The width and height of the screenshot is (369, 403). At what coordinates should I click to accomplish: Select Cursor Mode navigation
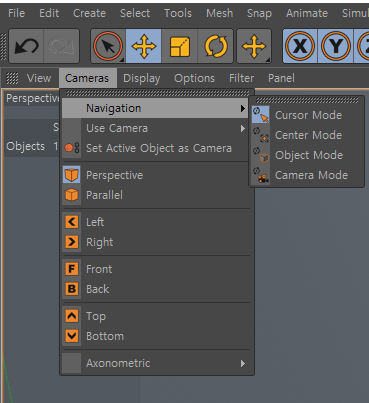[308, 115]
